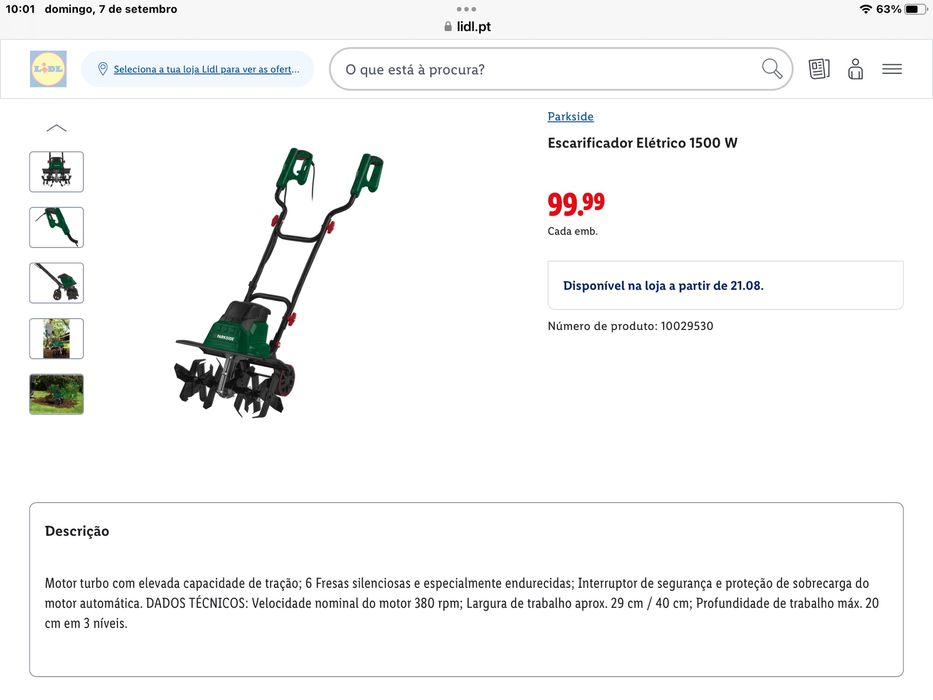Select the side-view tiller thumbnail

tap(57, 283)
